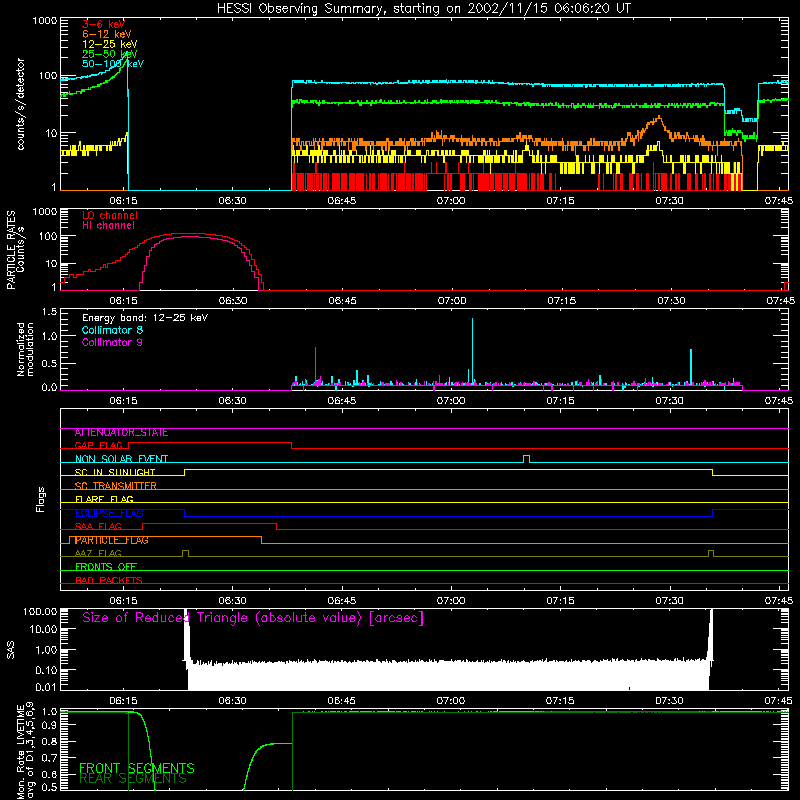
Task: Select the Collimator 8 legend label
Action: click(112, 330)
